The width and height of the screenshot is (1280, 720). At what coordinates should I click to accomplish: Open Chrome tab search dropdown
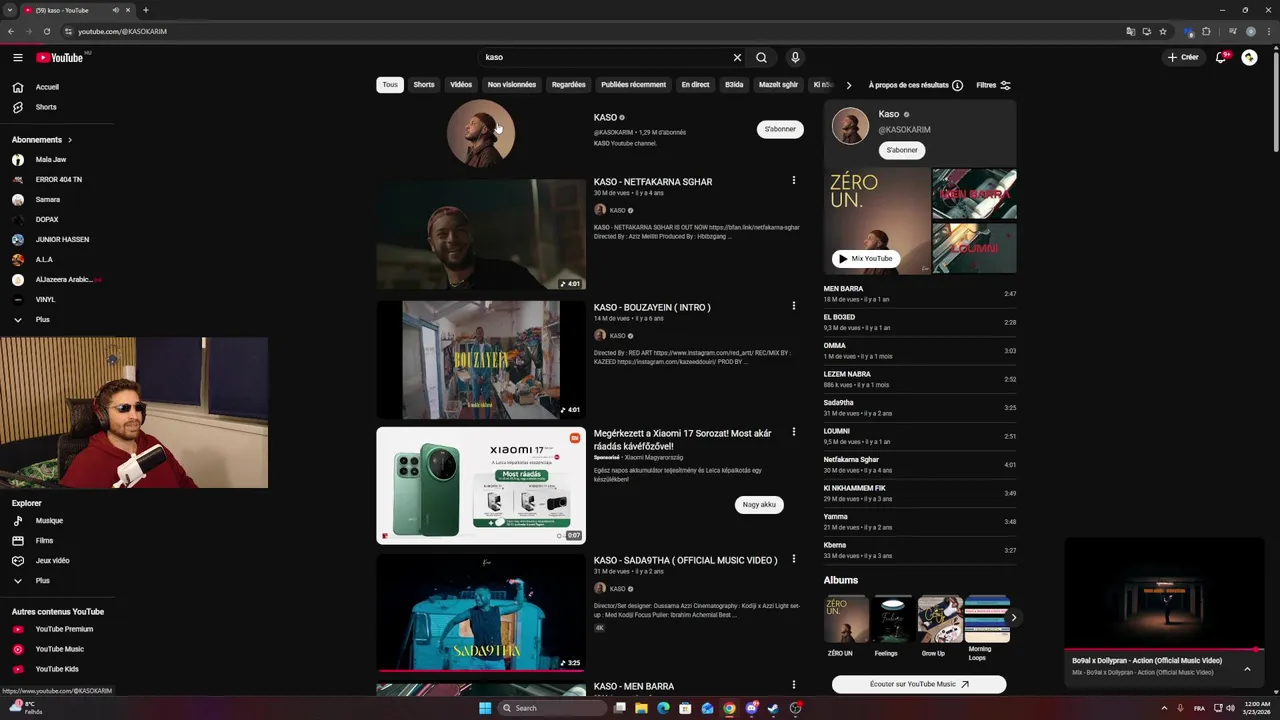click(10, 10)
